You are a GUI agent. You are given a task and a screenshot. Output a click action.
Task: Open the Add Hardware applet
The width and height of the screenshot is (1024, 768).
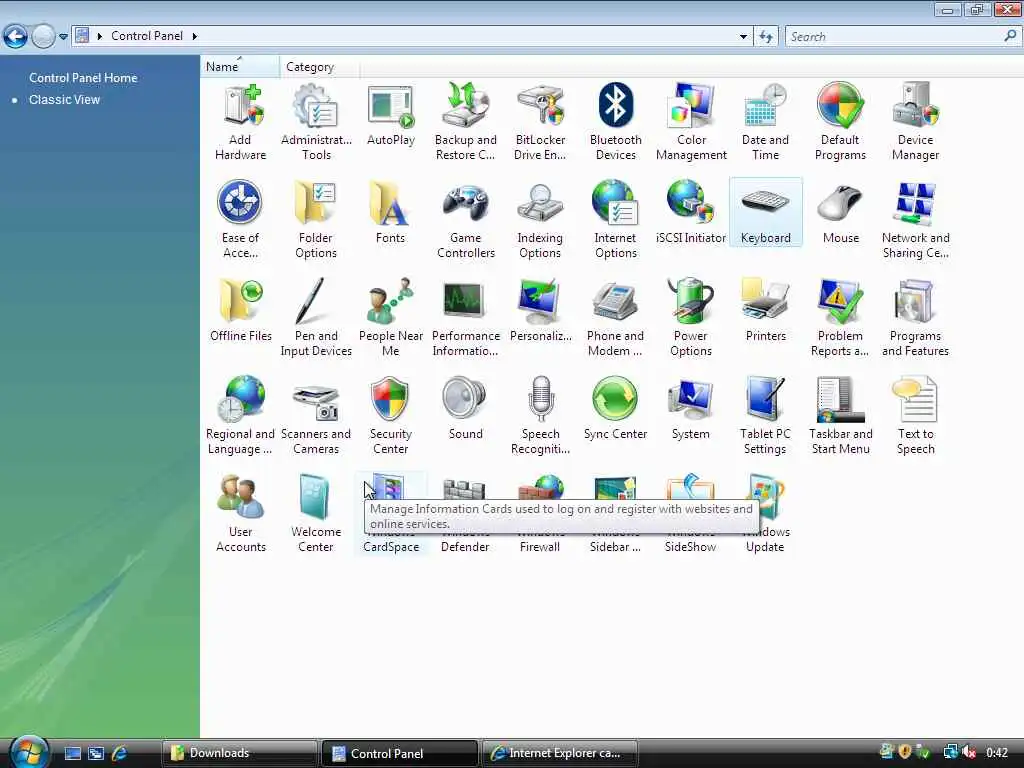pos(240,122)
